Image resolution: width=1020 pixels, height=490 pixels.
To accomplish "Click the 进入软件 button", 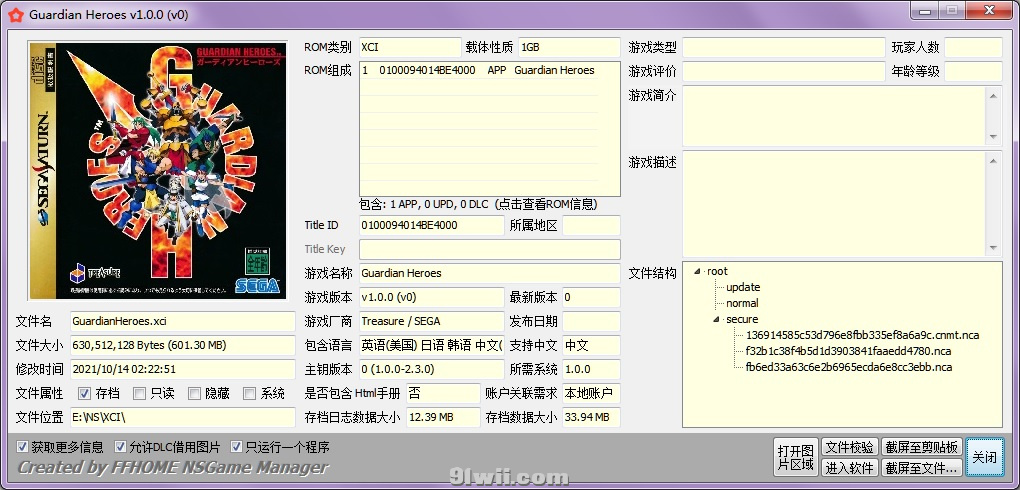I will 849,467.
